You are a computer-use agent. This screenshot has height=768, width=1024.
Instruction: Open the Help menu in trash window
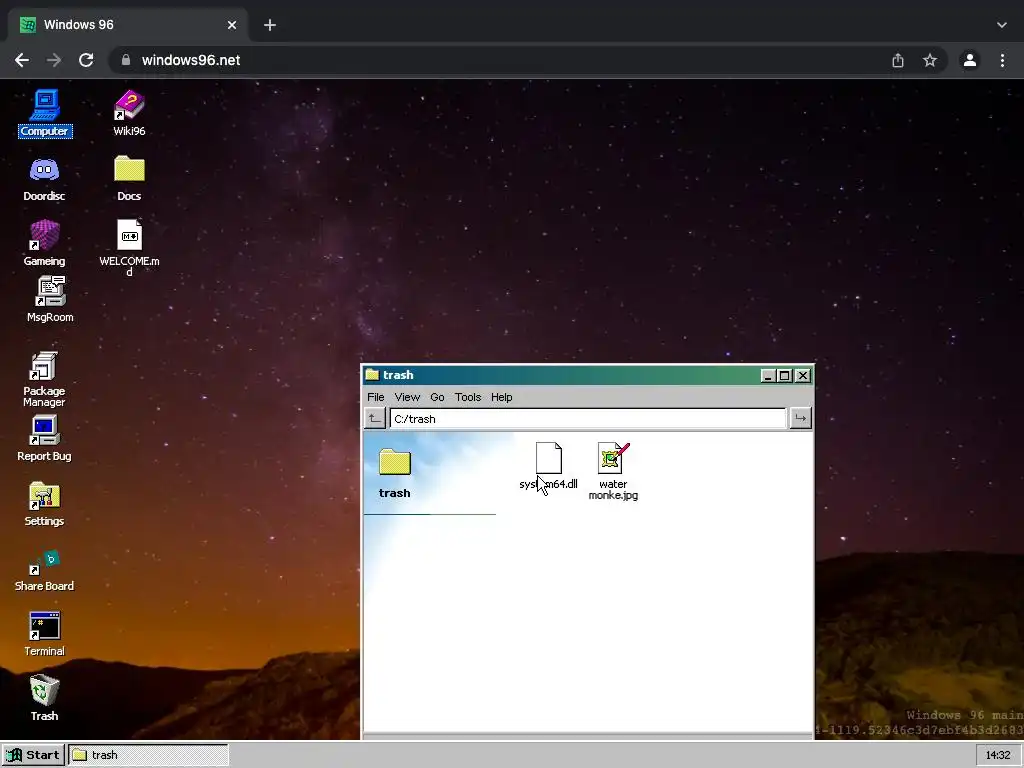coord(502,397)
